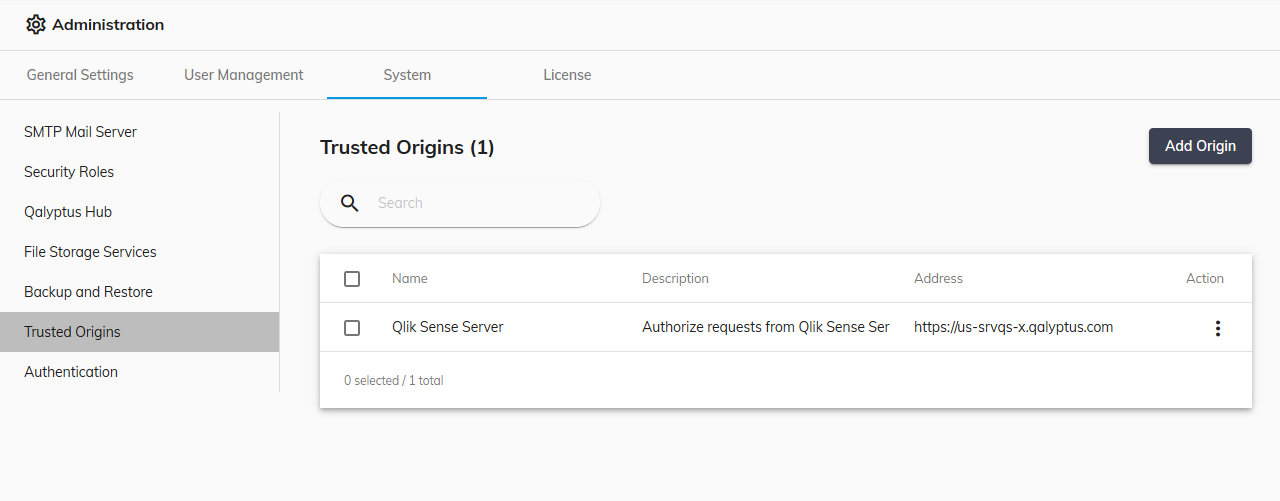Open the Qlik Sense Server action menu

click(x=1217, y=328)
